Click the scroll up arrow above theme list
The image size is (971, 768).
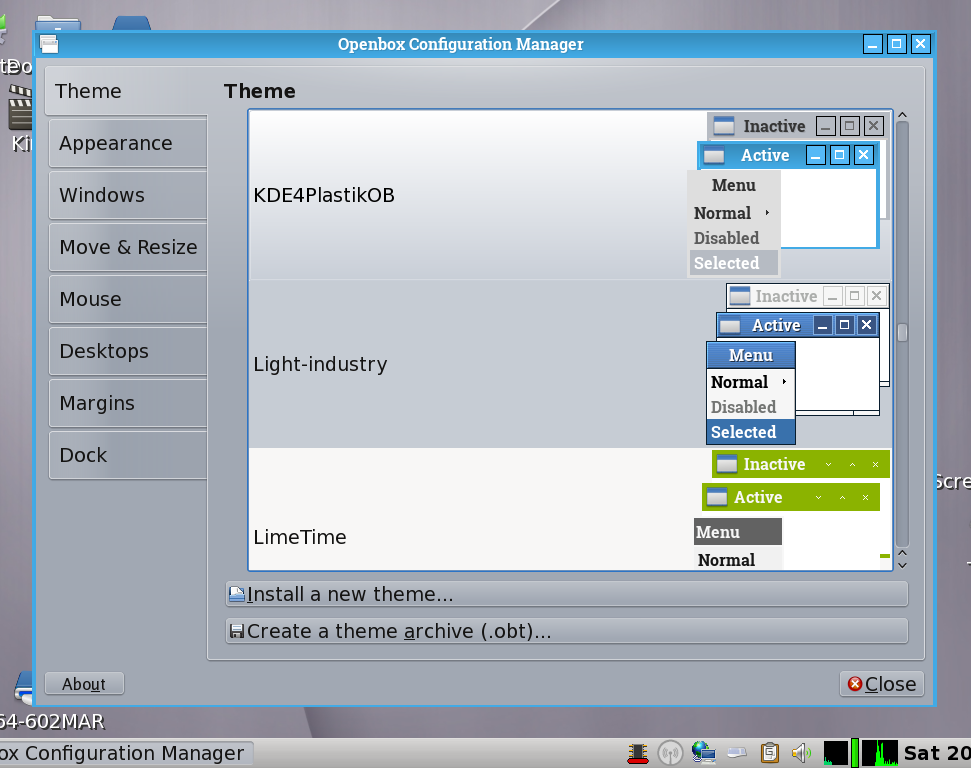pyautogui.click(x=902, y=115)
